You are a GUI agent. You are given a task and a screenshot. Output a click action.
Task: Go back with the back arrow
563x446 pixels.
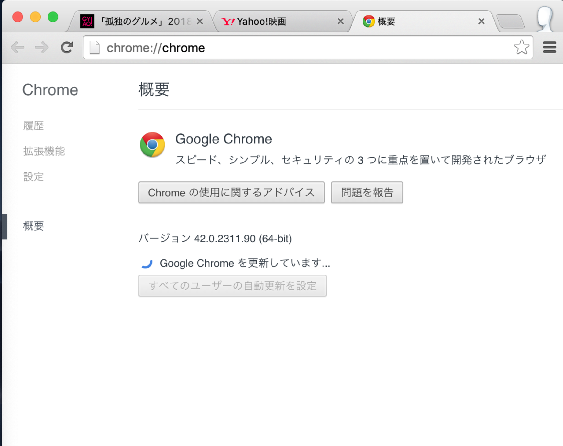(x=17, y=47)
